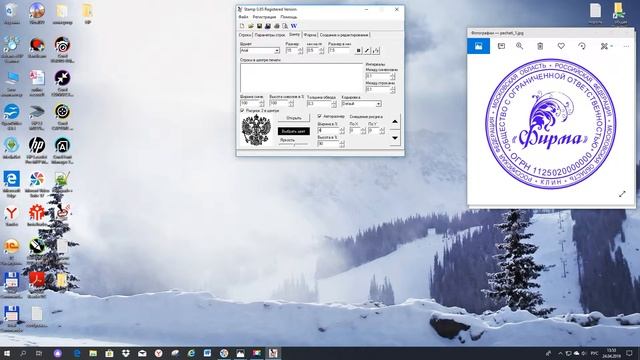This screenshot has width=640, height=360.
Task: Click the taskbar clock and date
Action: (x=611, y=353)
